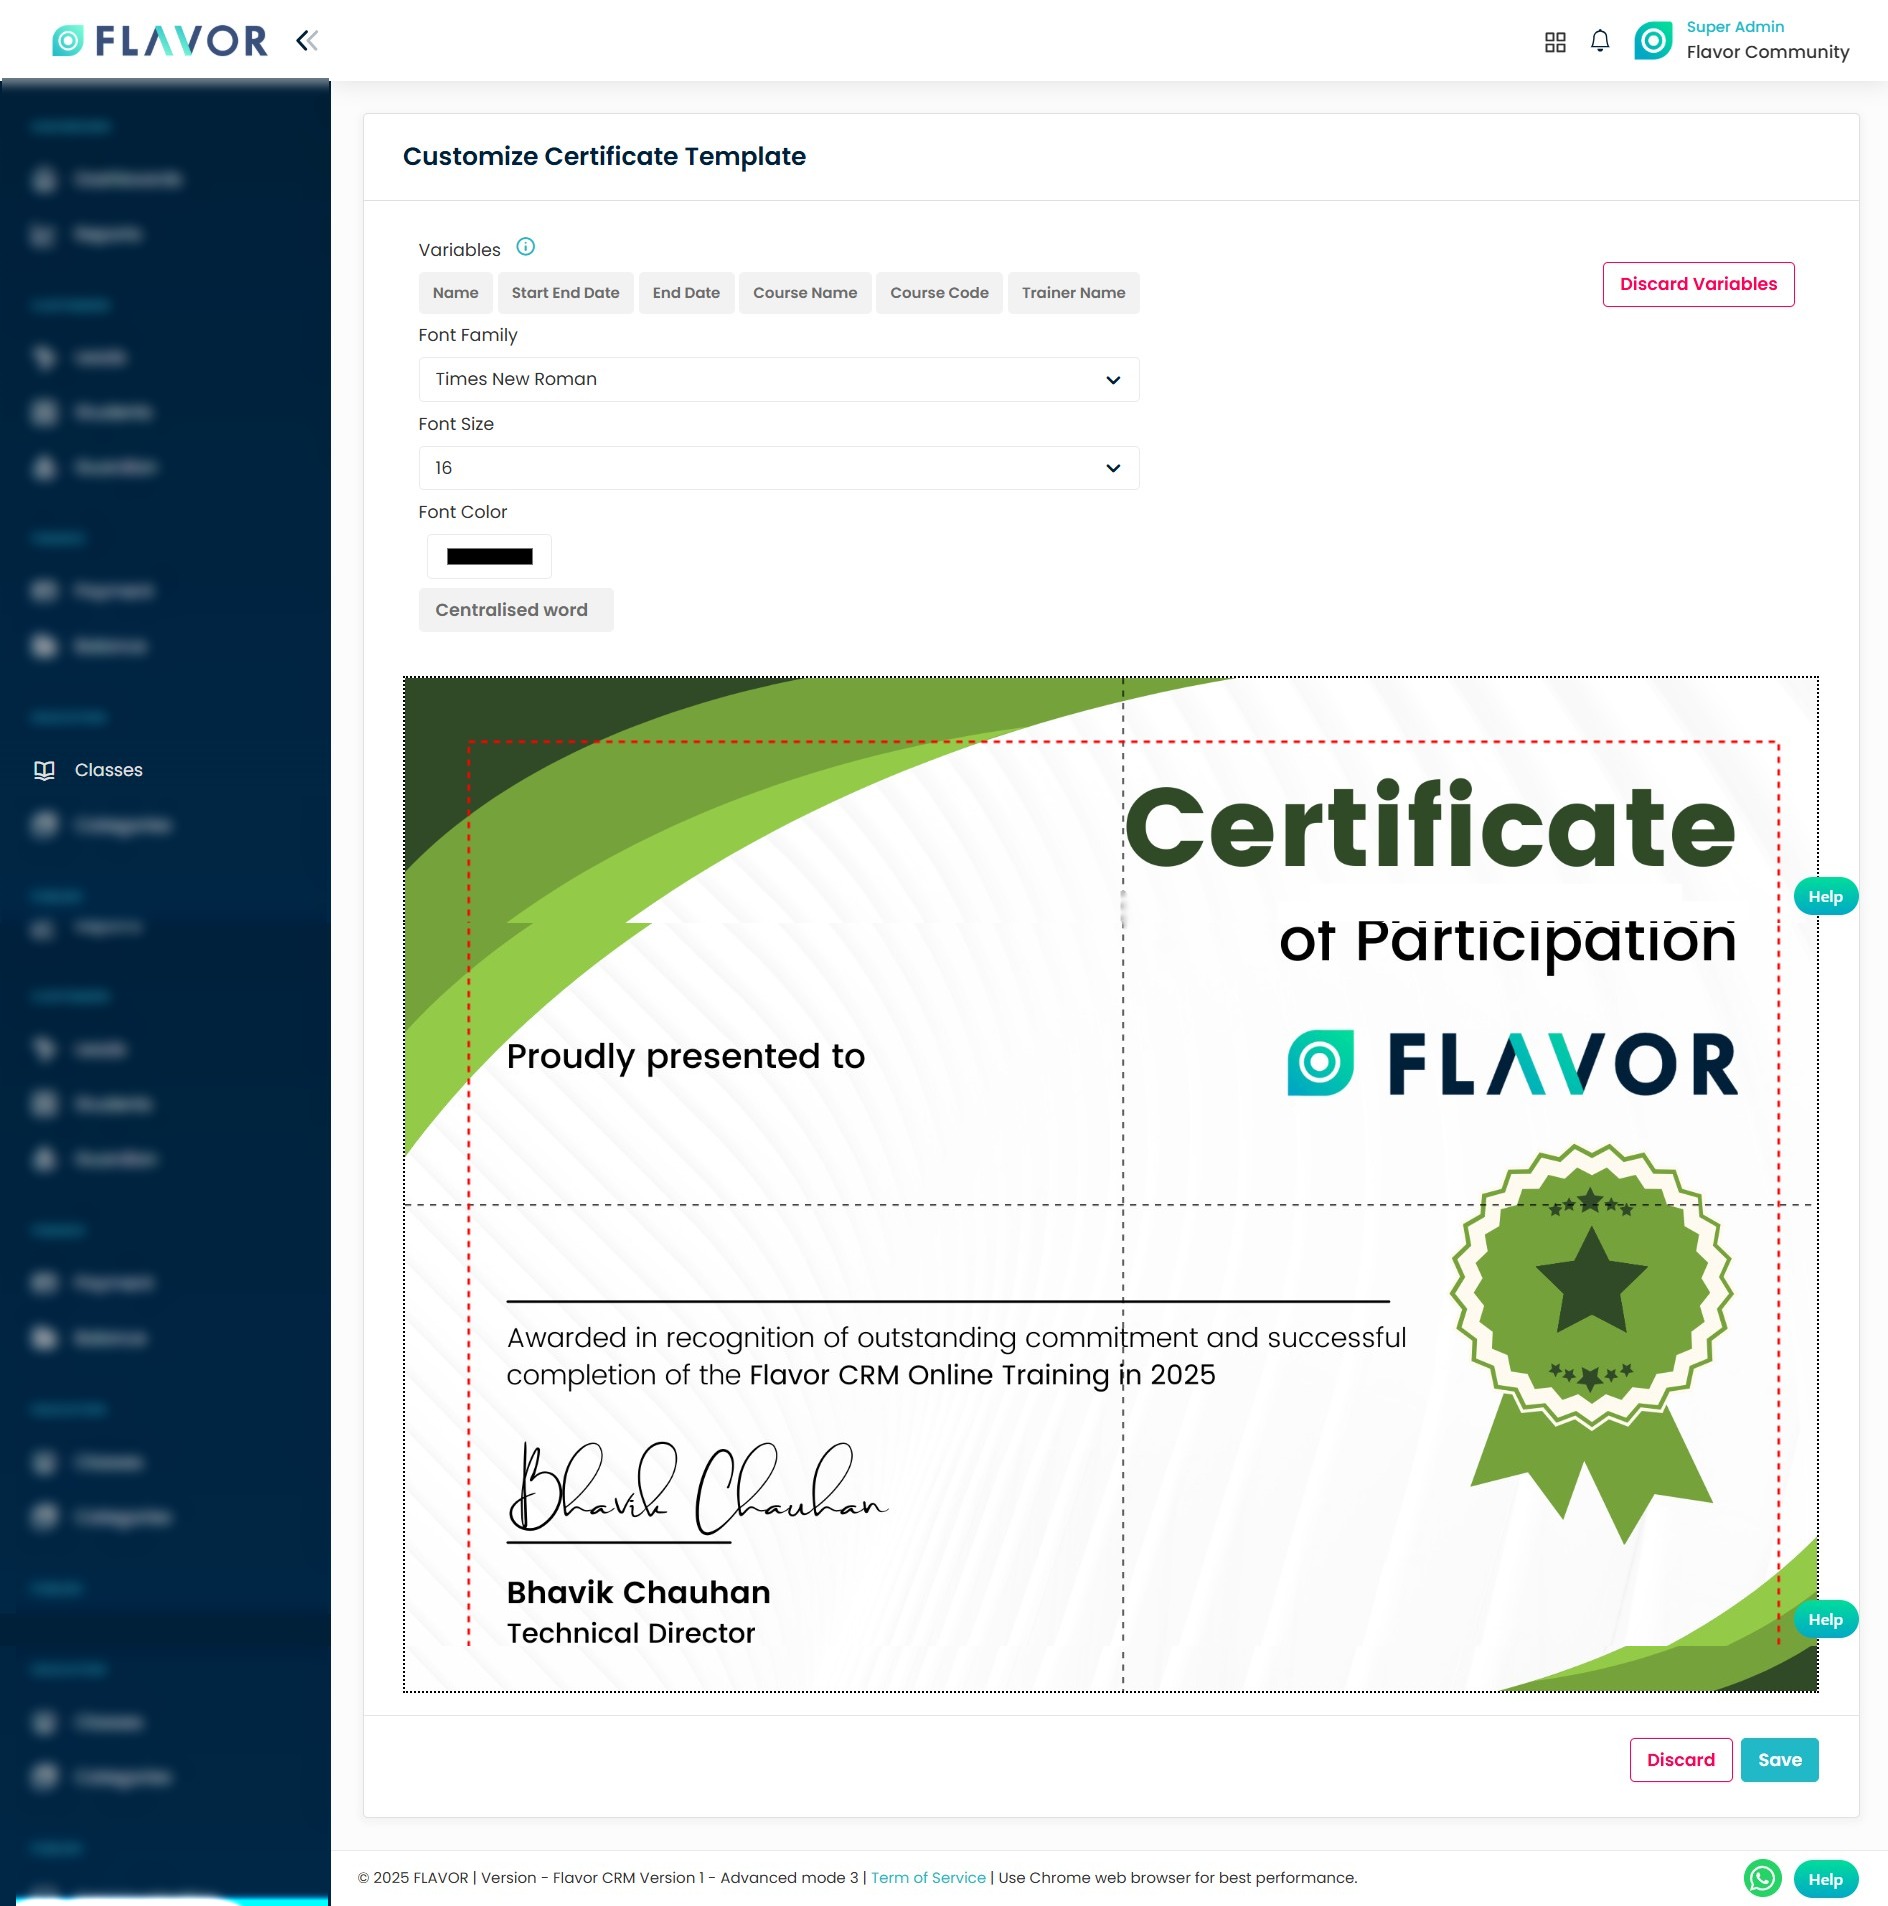Viewport: 1888px width, 1906px height.
Task: Open Classes in the sidebar menu
Action: (x=109, y=770)
